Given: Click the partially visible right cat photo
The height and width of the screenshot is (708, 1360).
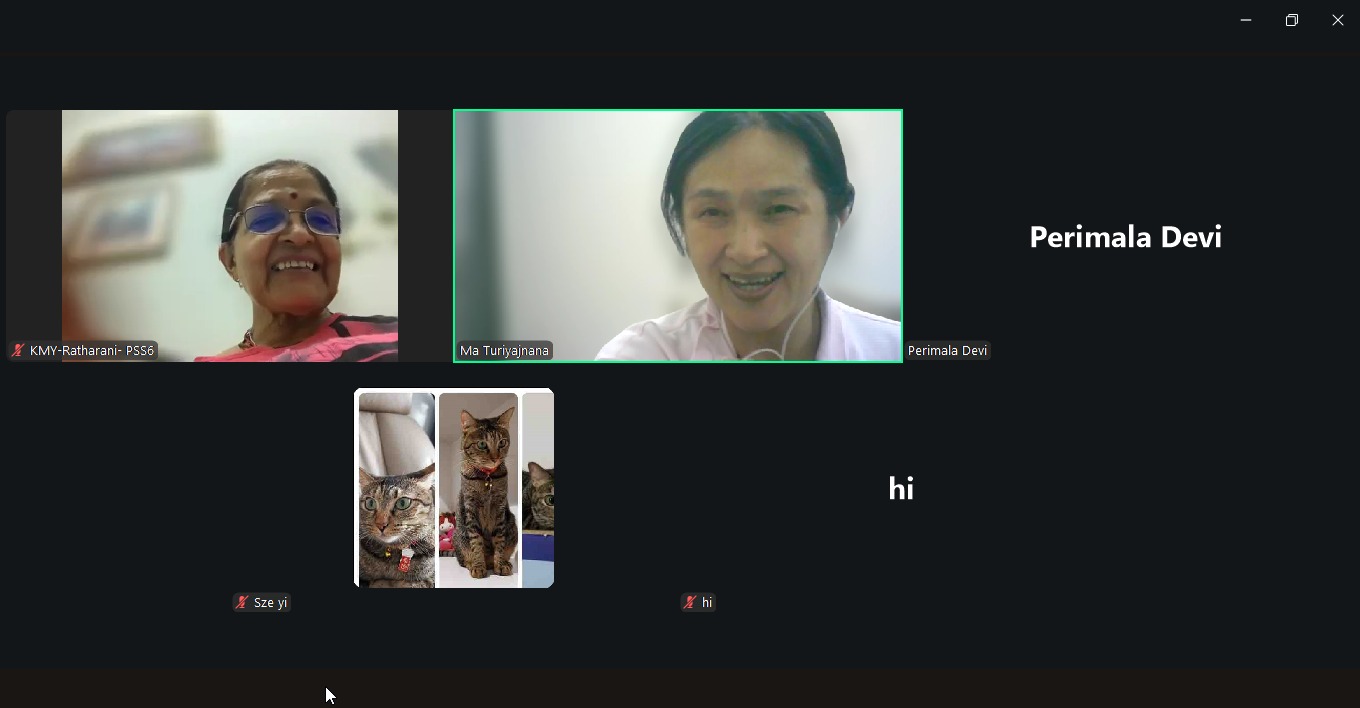Looking at the screenshot, I should (538, 490).
